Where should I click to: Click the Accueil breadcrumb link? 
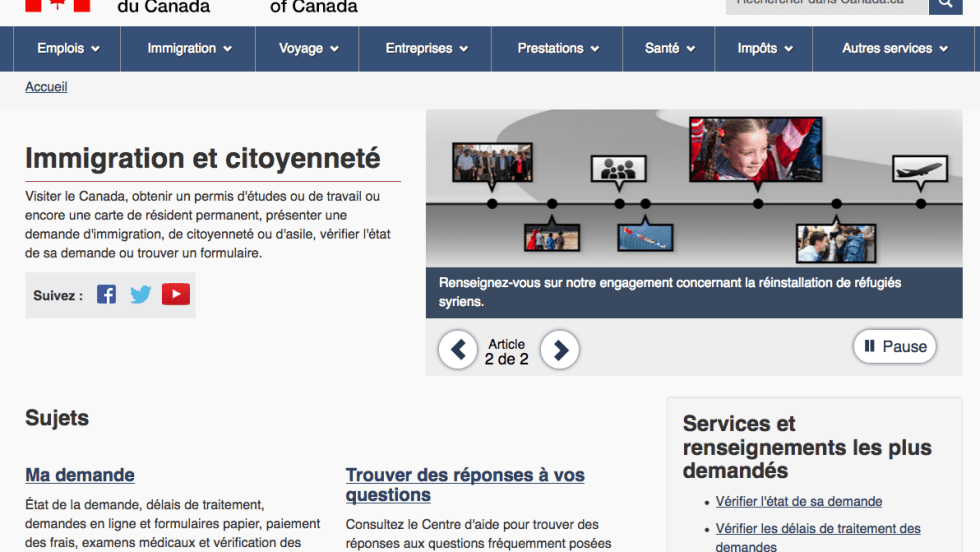coord(46,87)
